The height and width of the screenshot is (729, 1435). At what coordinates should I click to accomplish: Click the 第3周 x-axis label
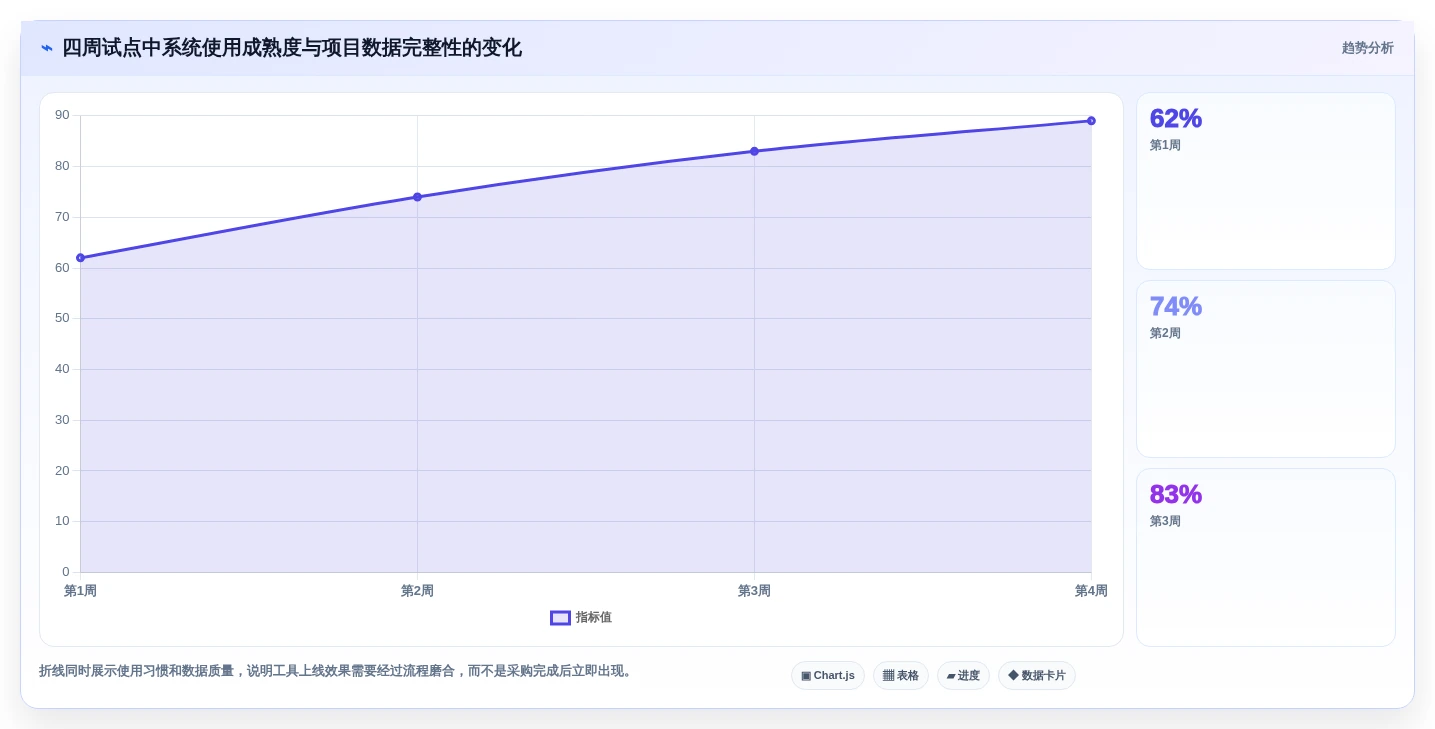click(754, 591)
